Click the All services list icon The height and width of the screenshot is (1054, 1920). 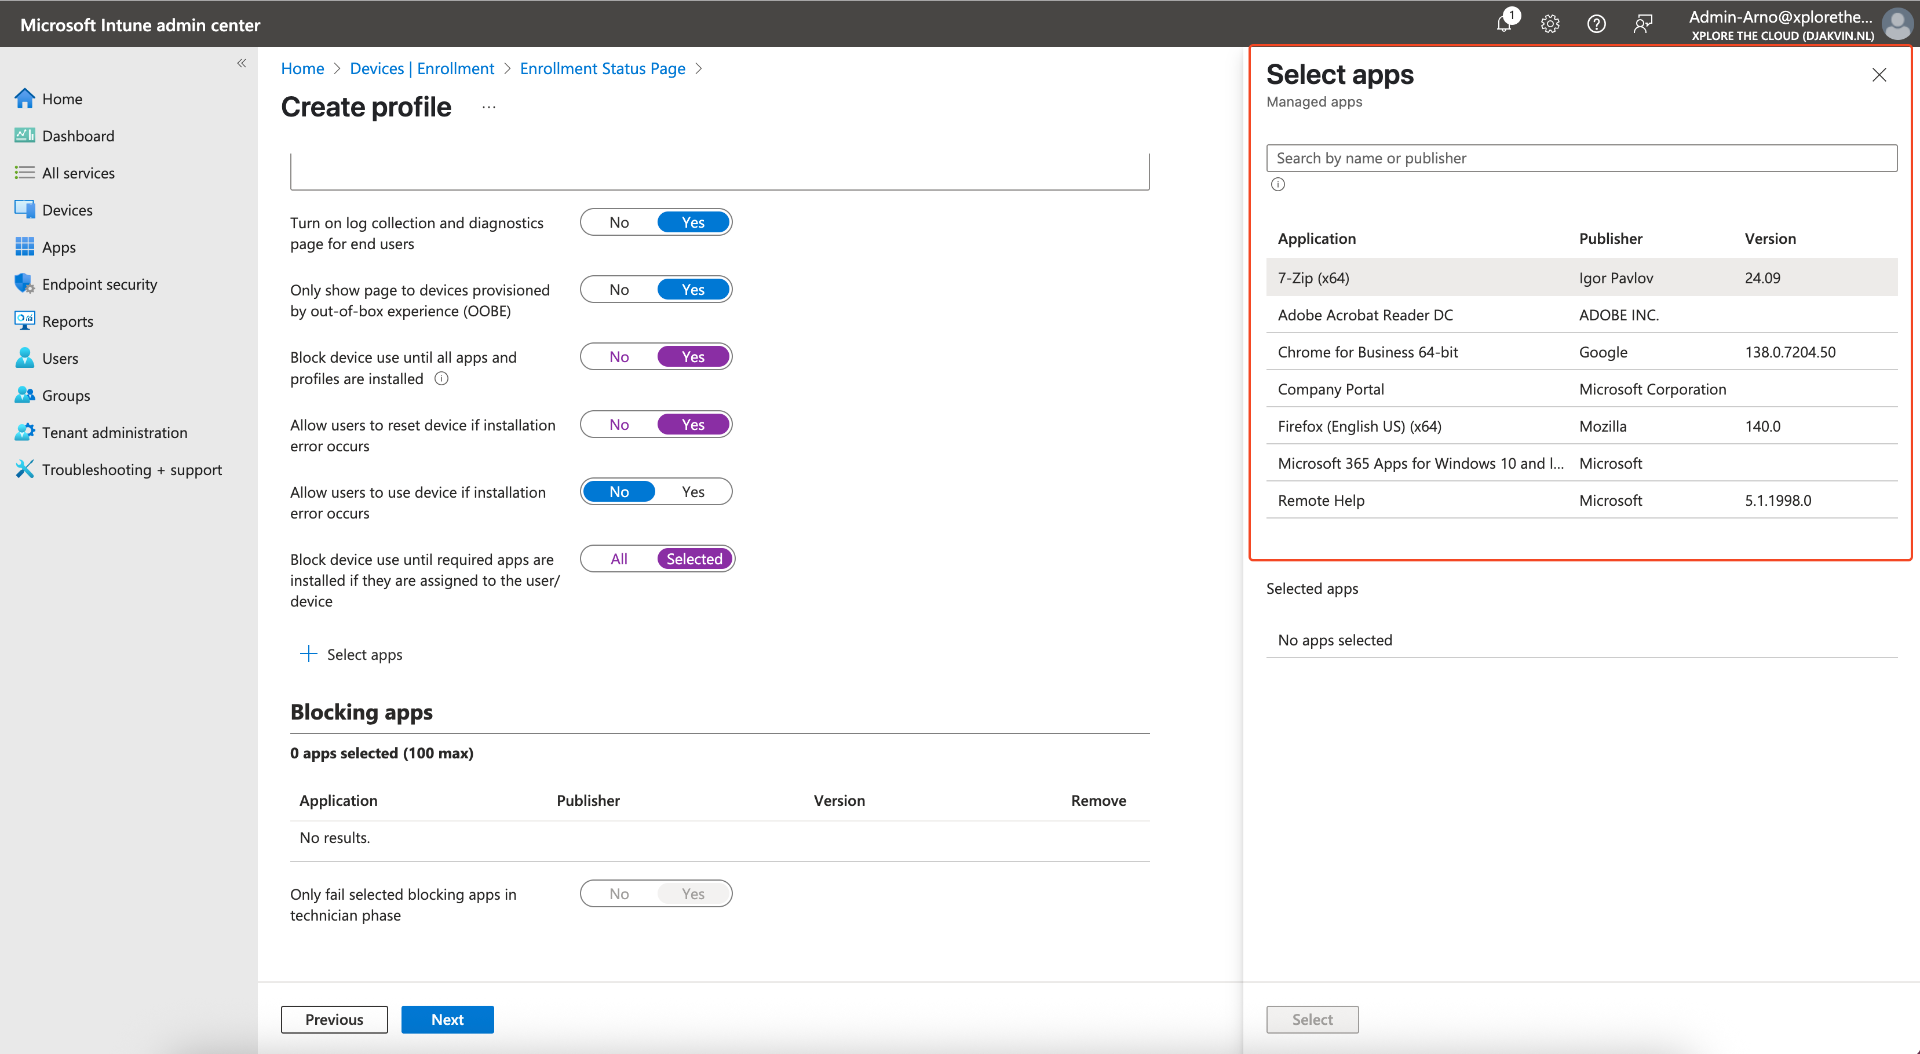tap(25, 172)
